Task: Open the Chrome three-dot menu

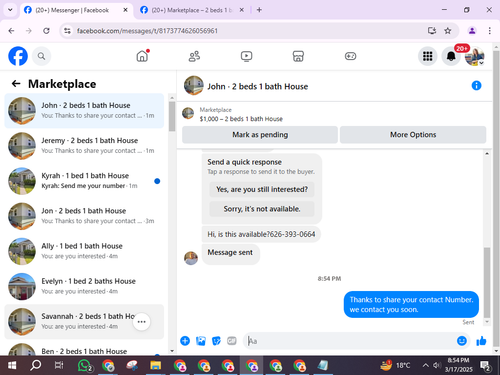Action: (x=489, y=31)
